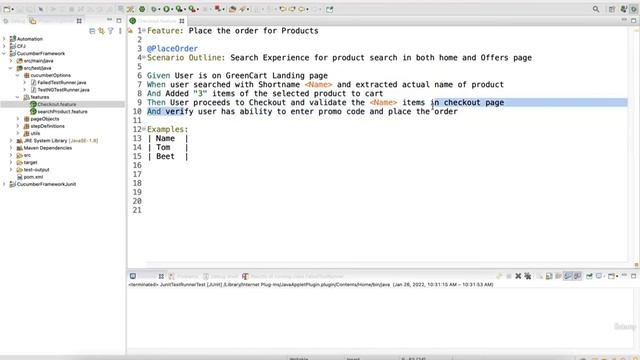Click the @PlaceOrder tag text
The height and width of the screenshot is (360, 640).
(x=172, y=49)
